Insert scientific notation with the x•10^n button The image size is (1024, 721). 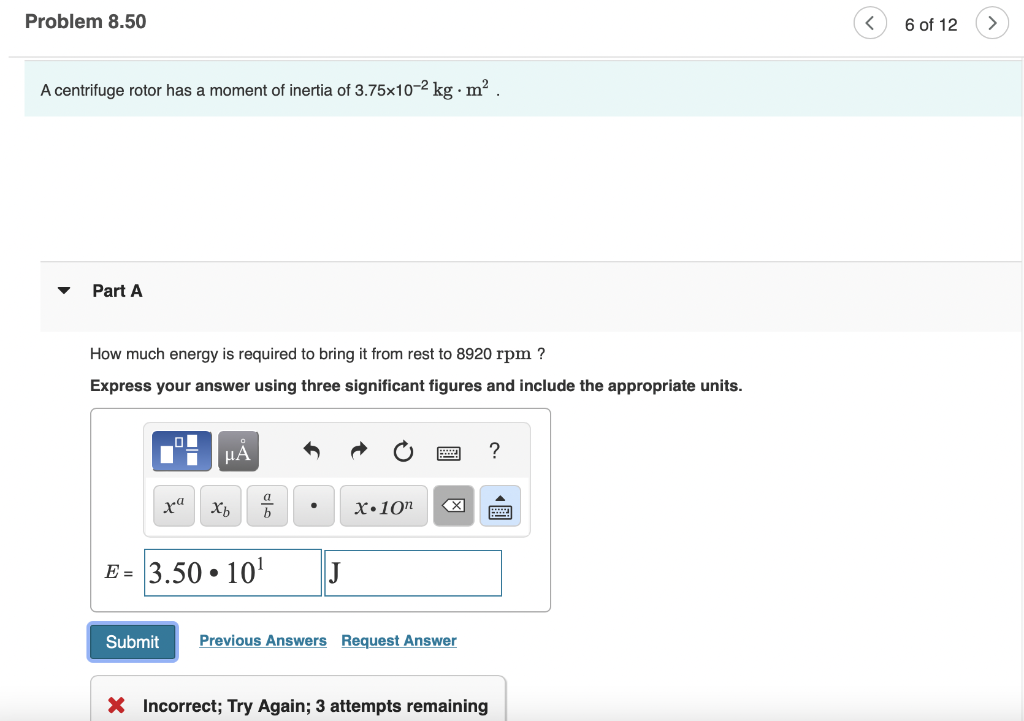(x=383, y=506)
